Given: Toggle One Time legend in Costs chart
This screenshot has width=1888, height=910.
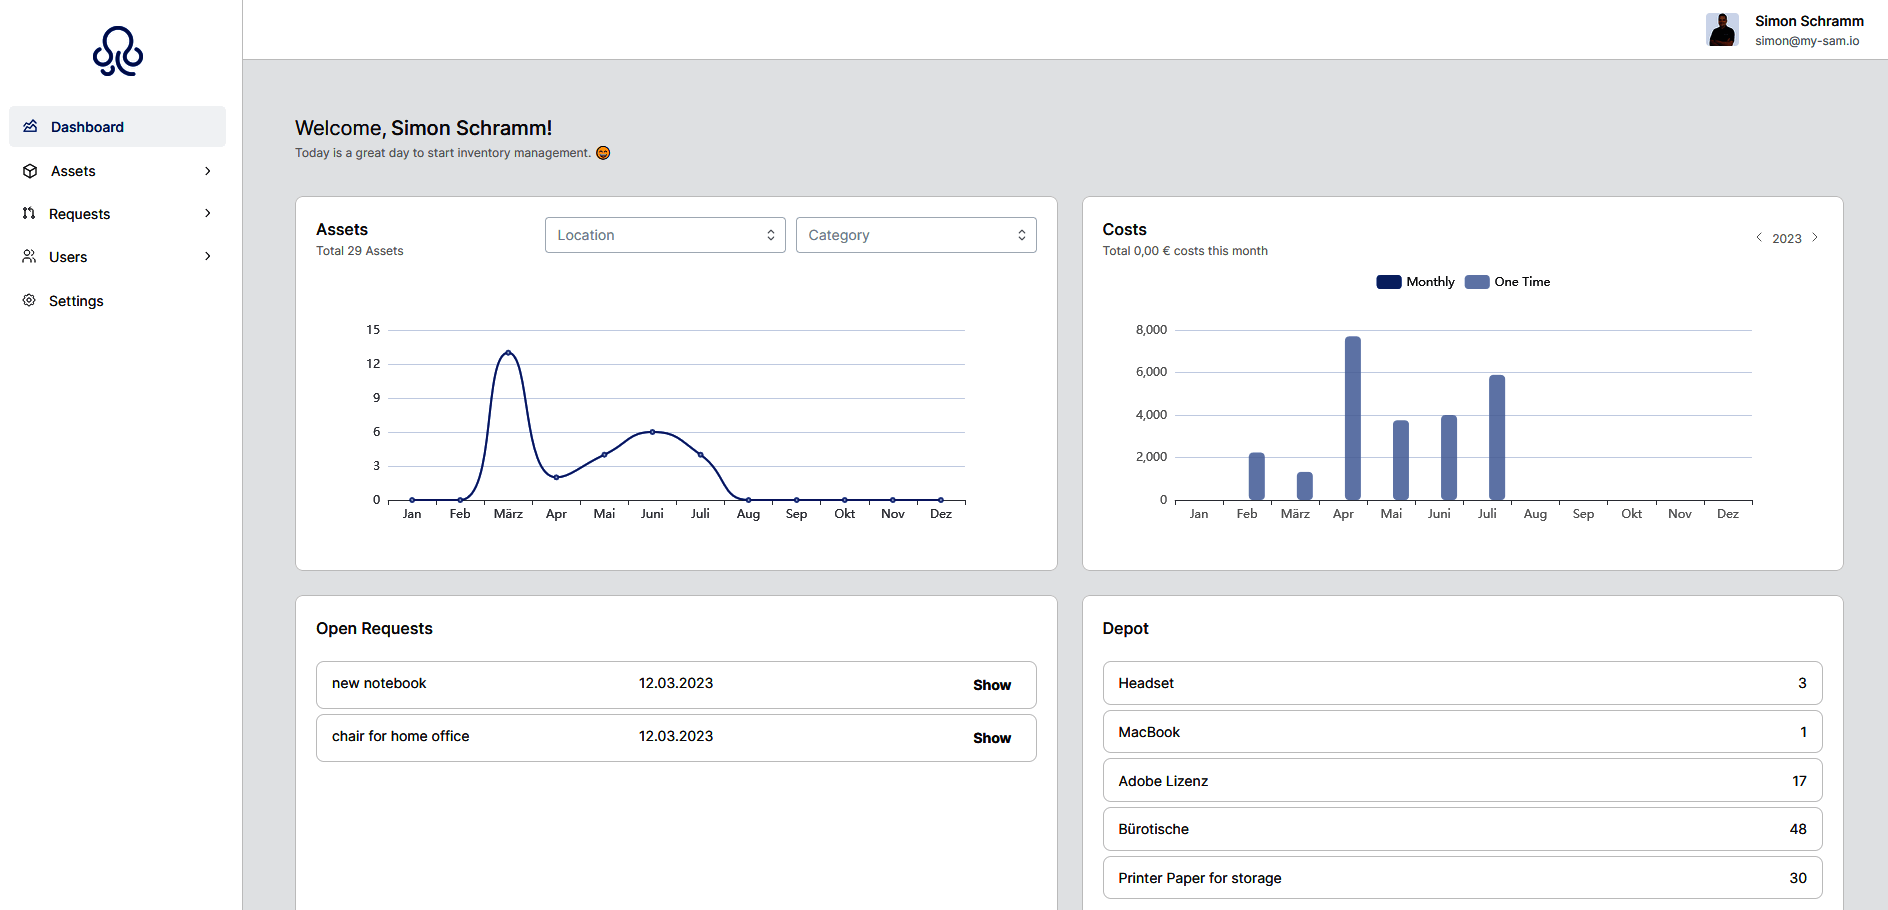Looking at the screenshot, I should coord(1507,282).
